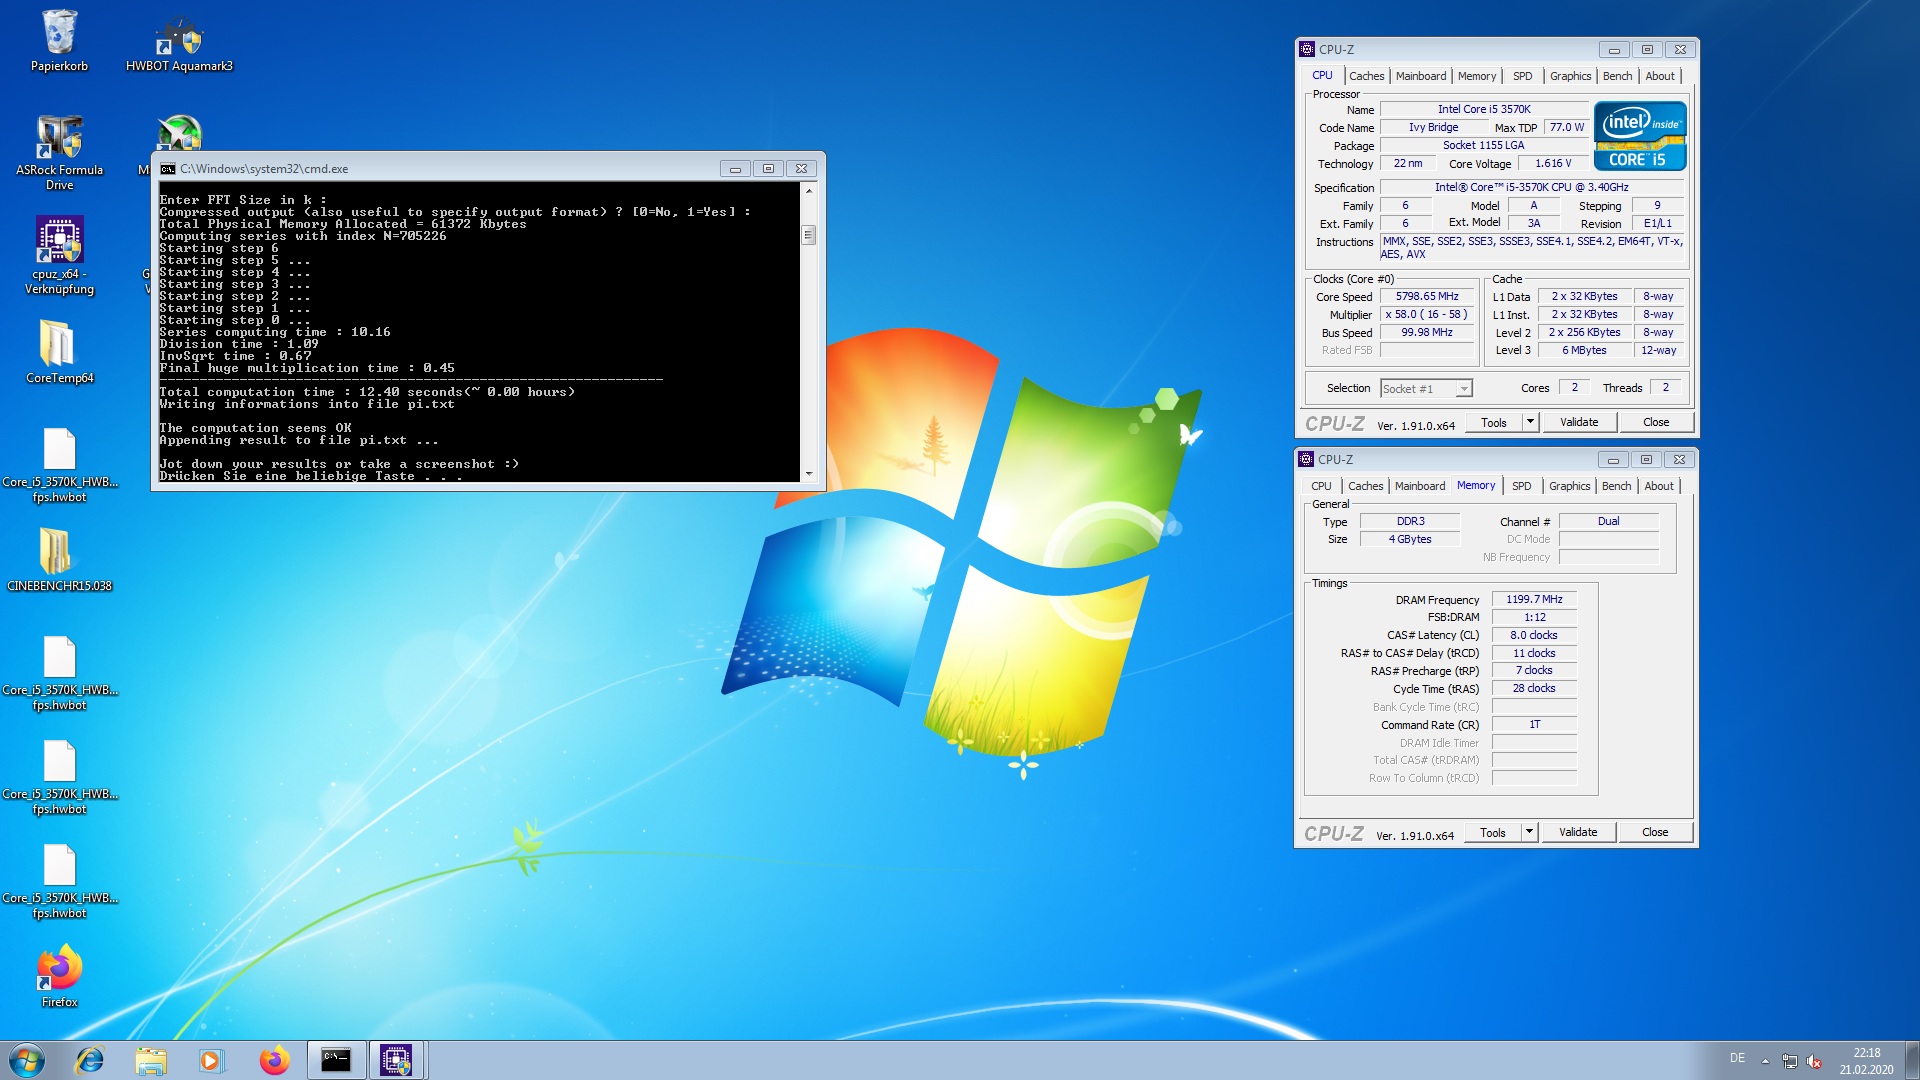Click the DE language indicator

[1737, 1058]
